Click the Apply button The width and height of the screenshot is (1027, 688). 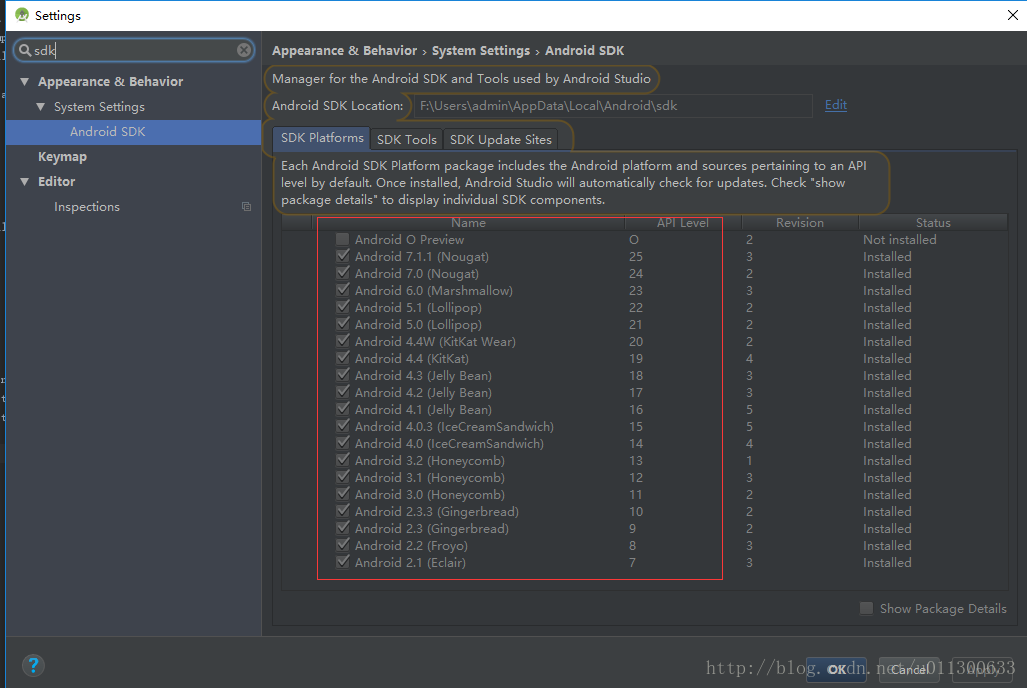point(982,670)
